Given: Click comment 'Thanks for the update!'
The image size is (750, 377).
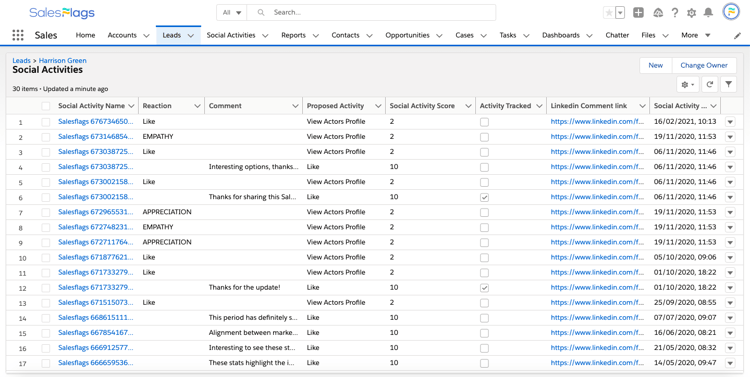Looking at the screenshot, I should coord(244,288).
